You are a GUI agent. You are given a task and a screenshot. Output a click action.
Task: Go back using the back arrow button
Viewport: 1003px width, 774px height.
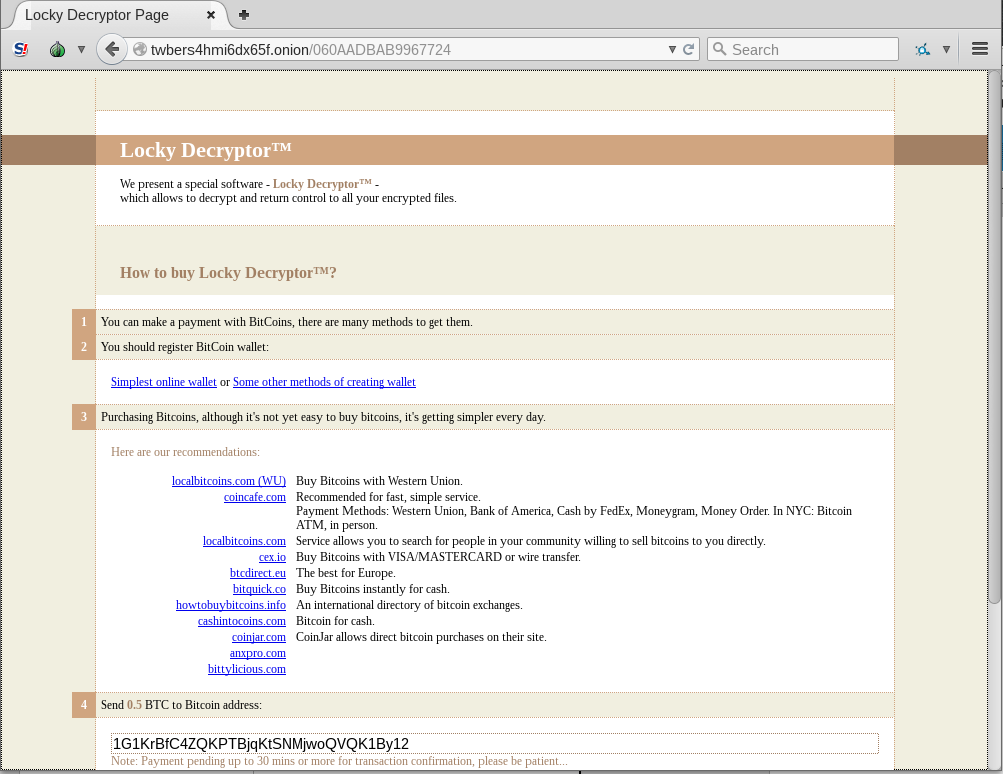point(112,49)
